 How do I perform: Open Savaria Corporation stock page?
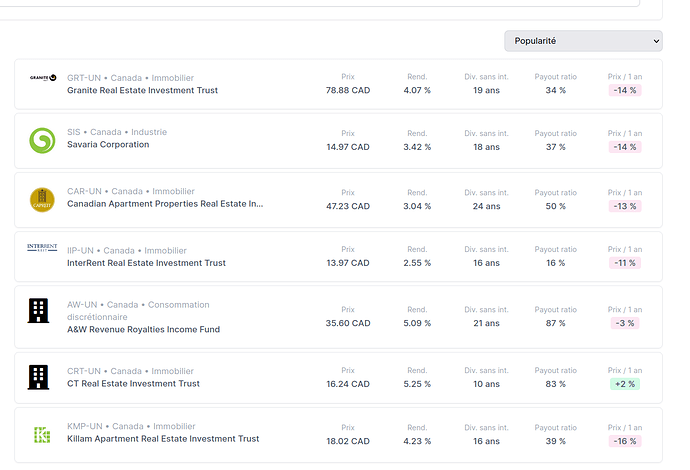pyautogui.click(x=108, y=144)
